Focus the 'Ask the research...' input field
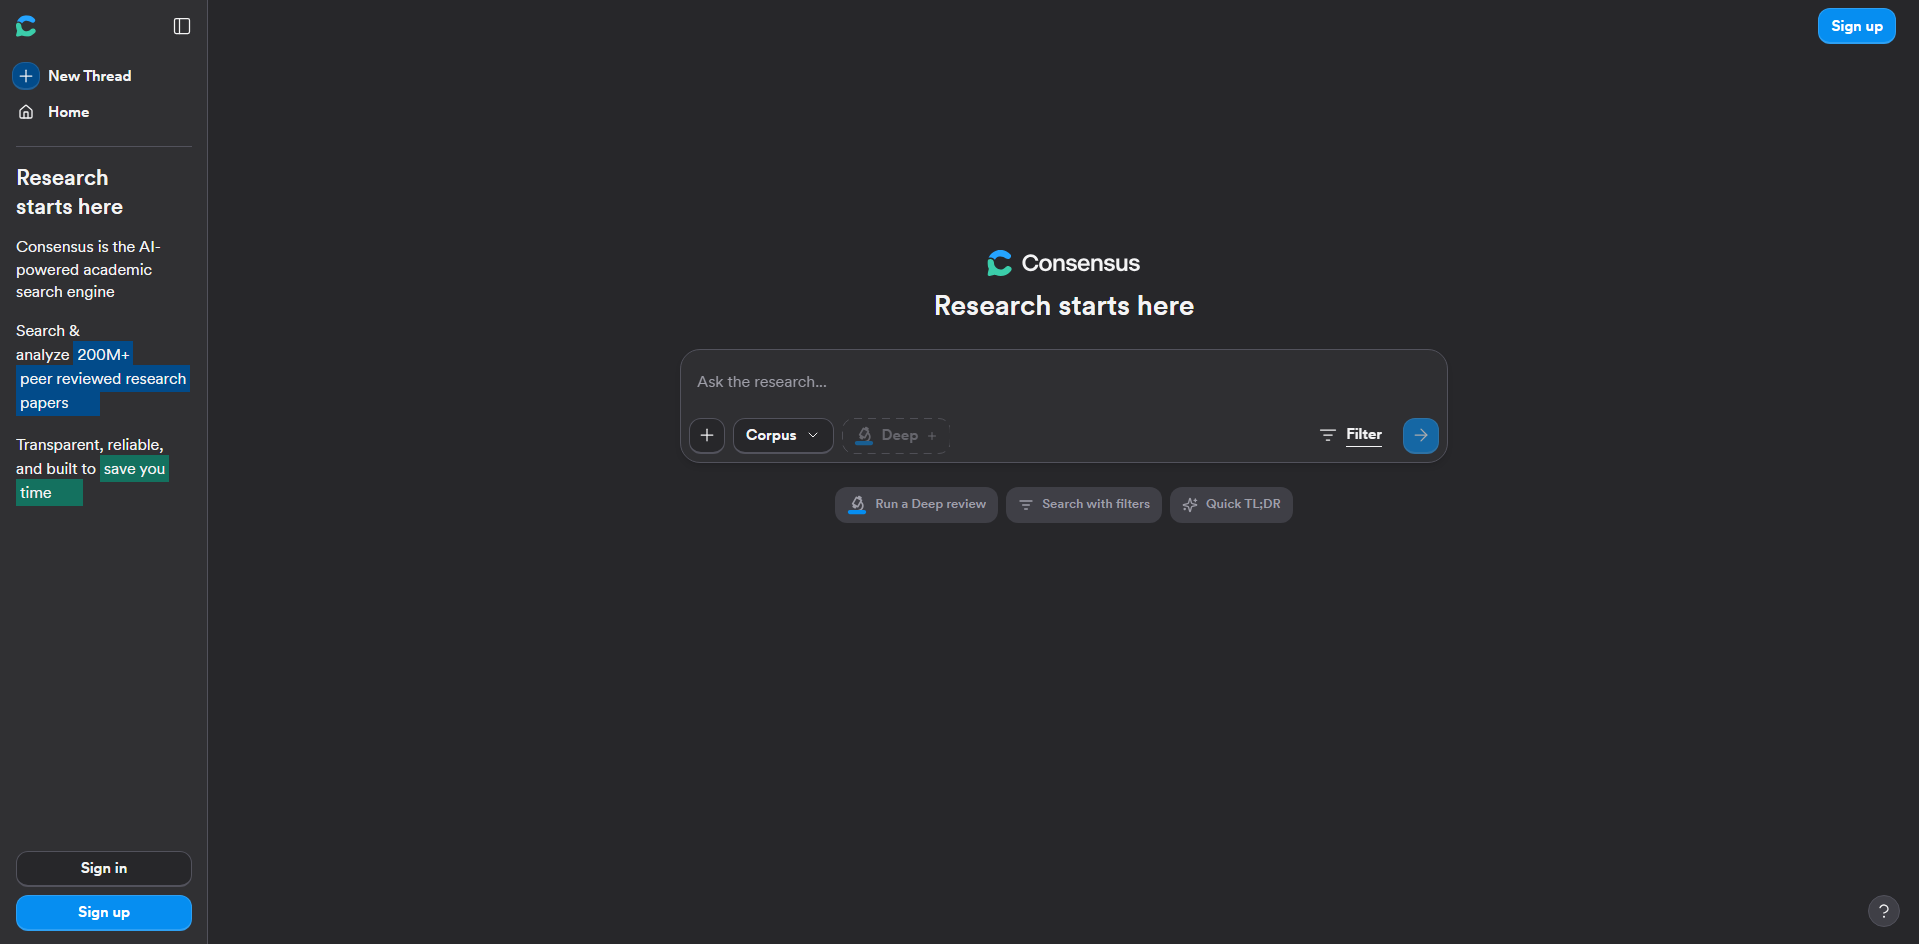This screenshot has height=944, width=1919. tap(1063, 382)
